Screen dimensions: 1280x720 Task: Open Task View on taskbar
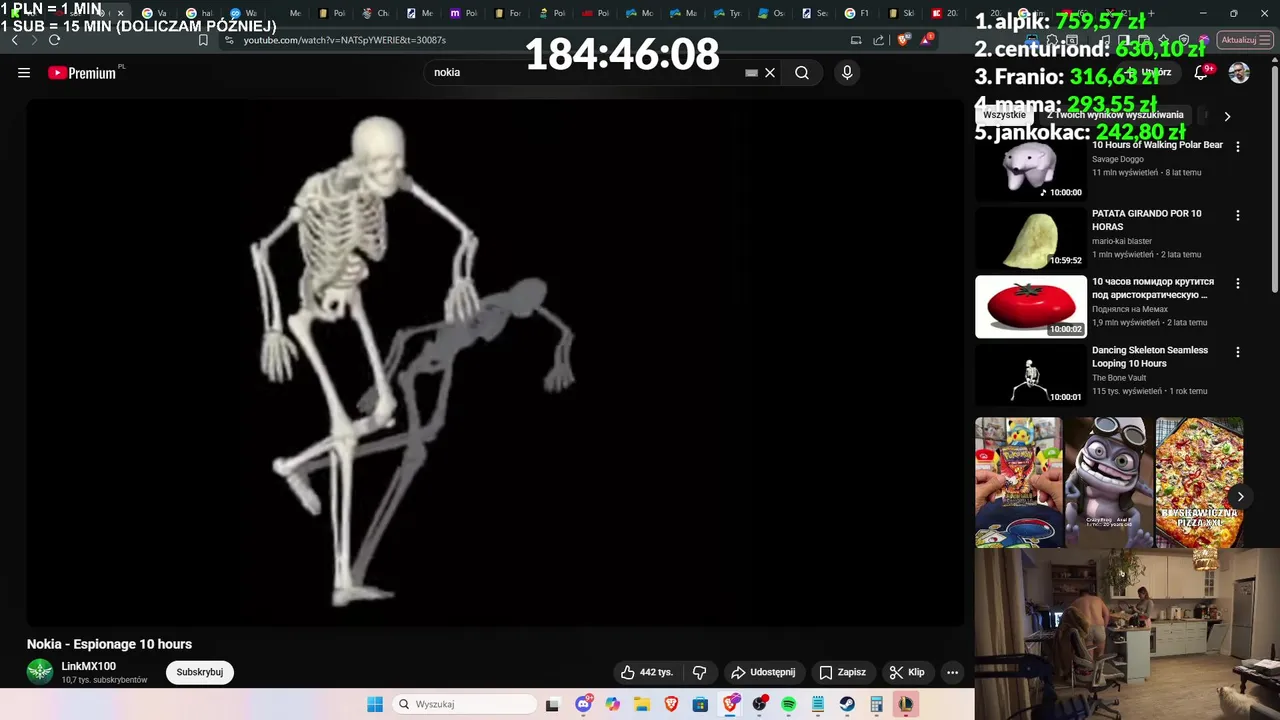552,704
